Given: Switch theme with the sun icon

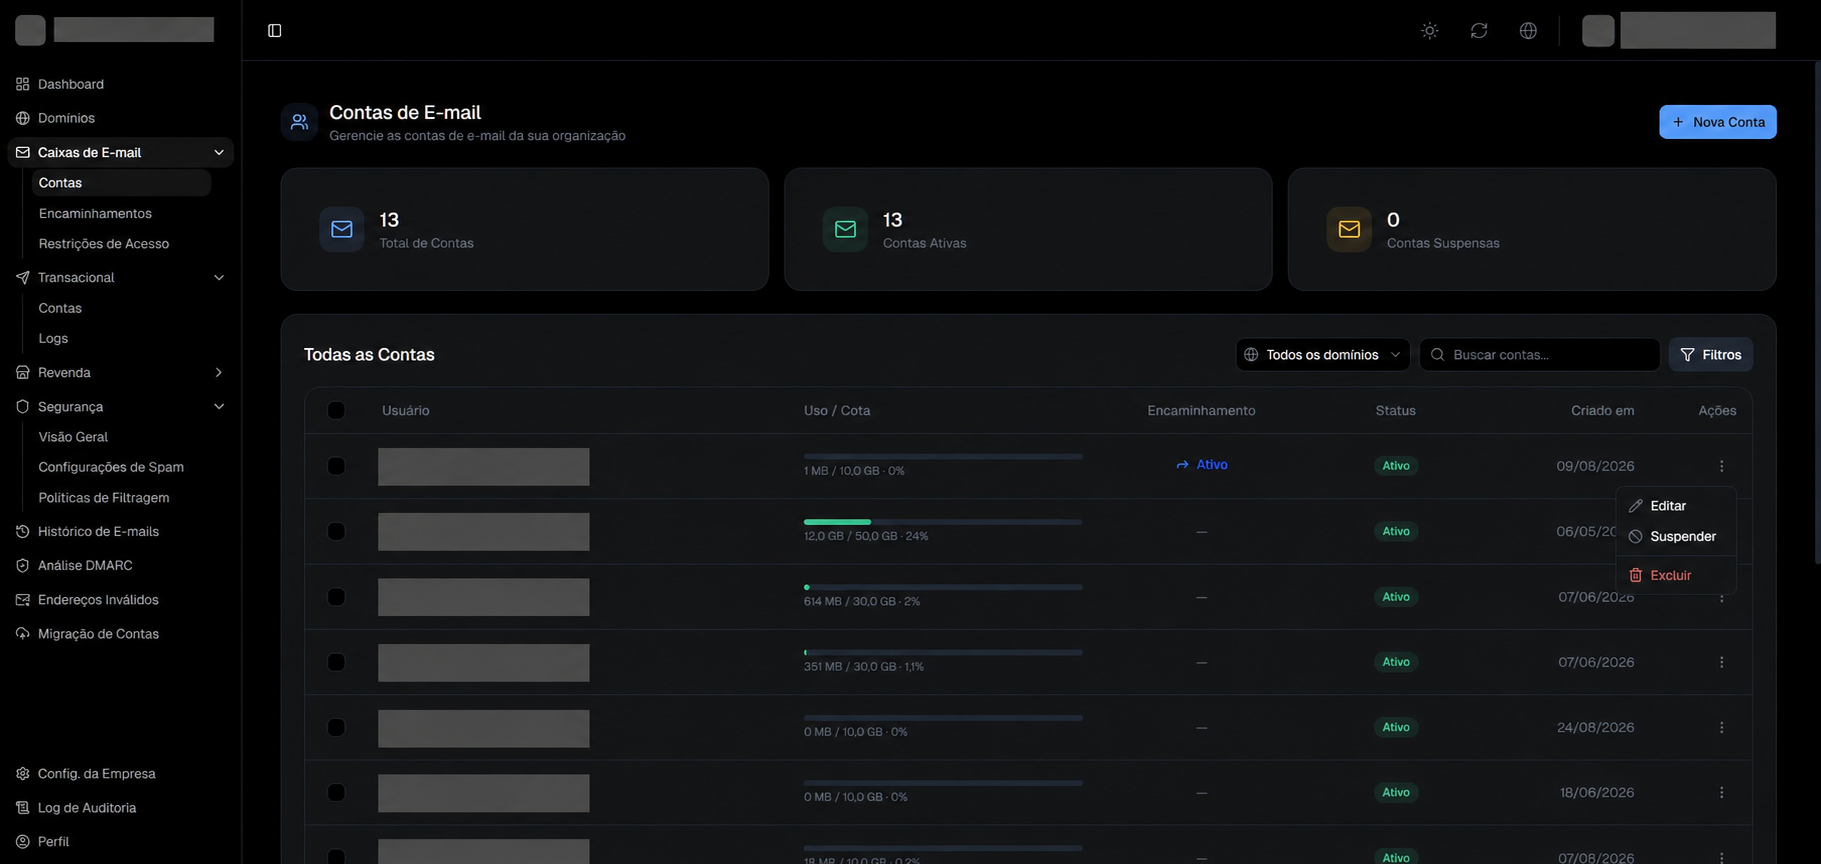Looking at the screenshot, I should pyautogui.click(x=1430, y=31).
